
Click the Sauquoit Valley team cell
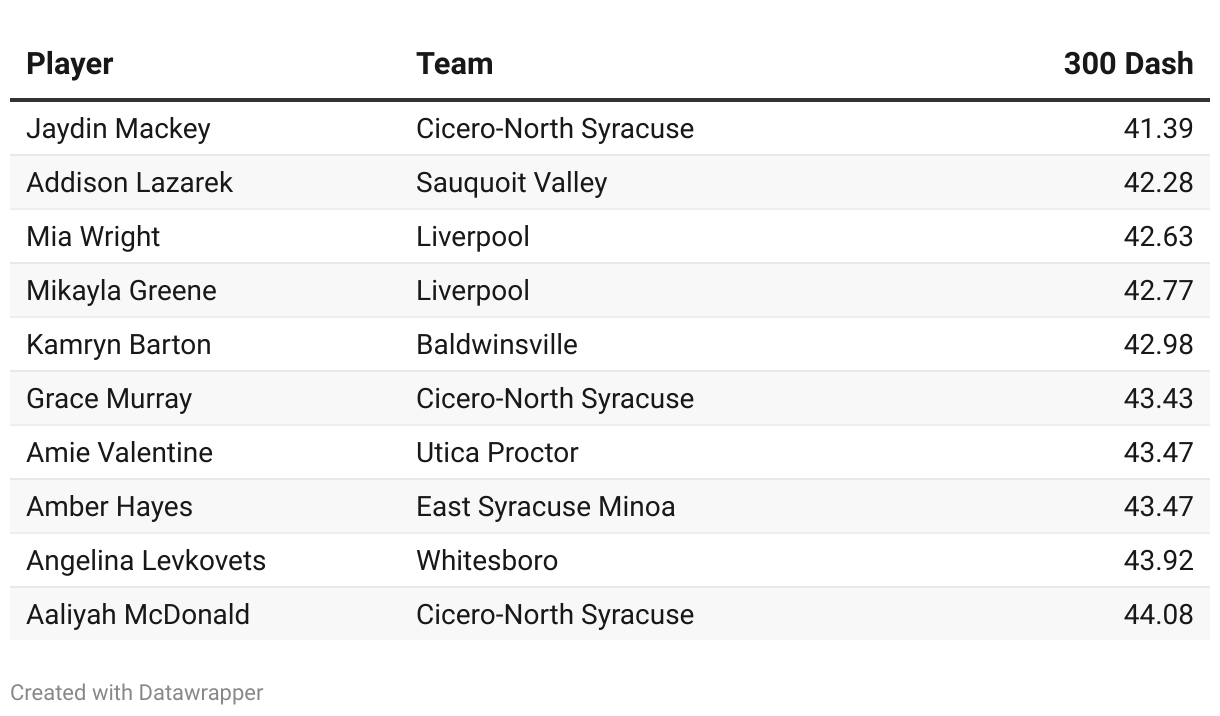point(511,183)
